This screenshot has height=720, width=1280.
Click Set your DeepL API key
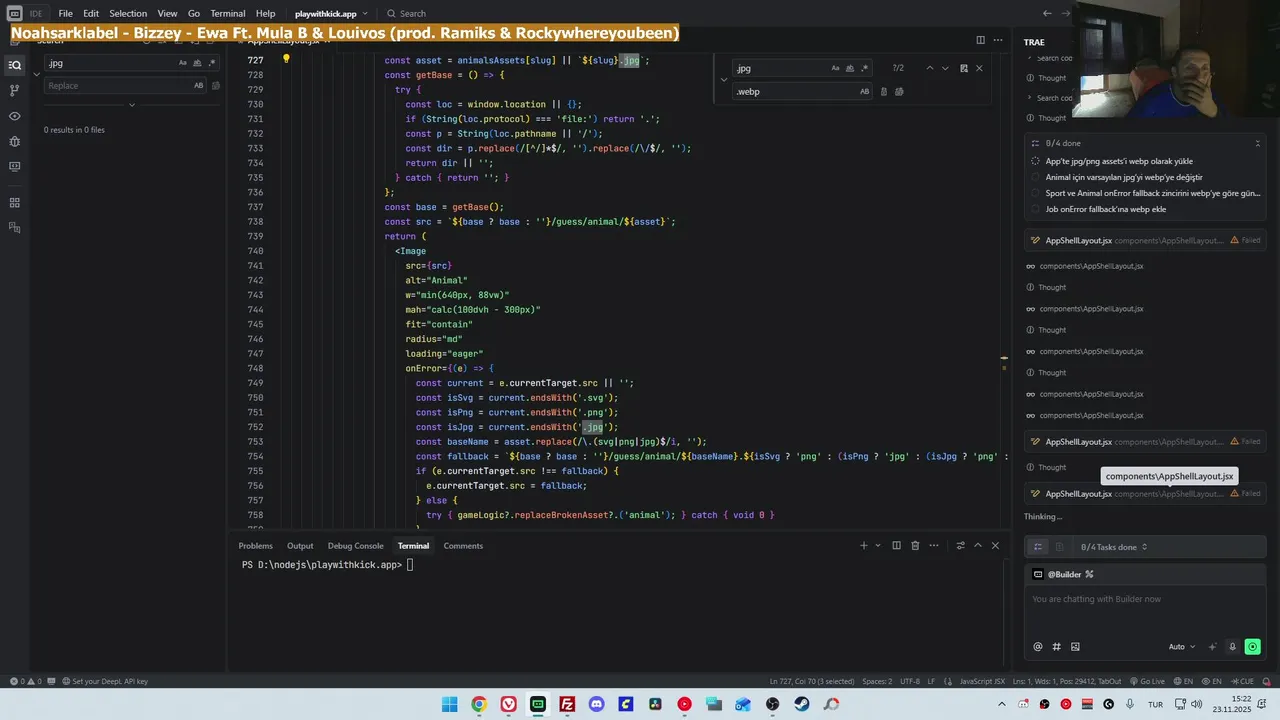tap(105, 681)
